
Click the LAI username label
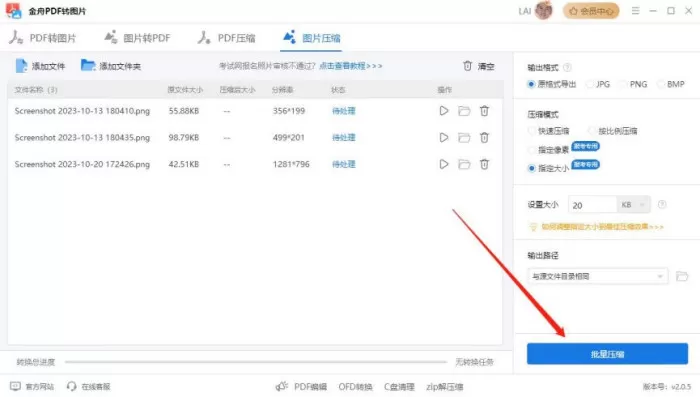click(525, 11)
